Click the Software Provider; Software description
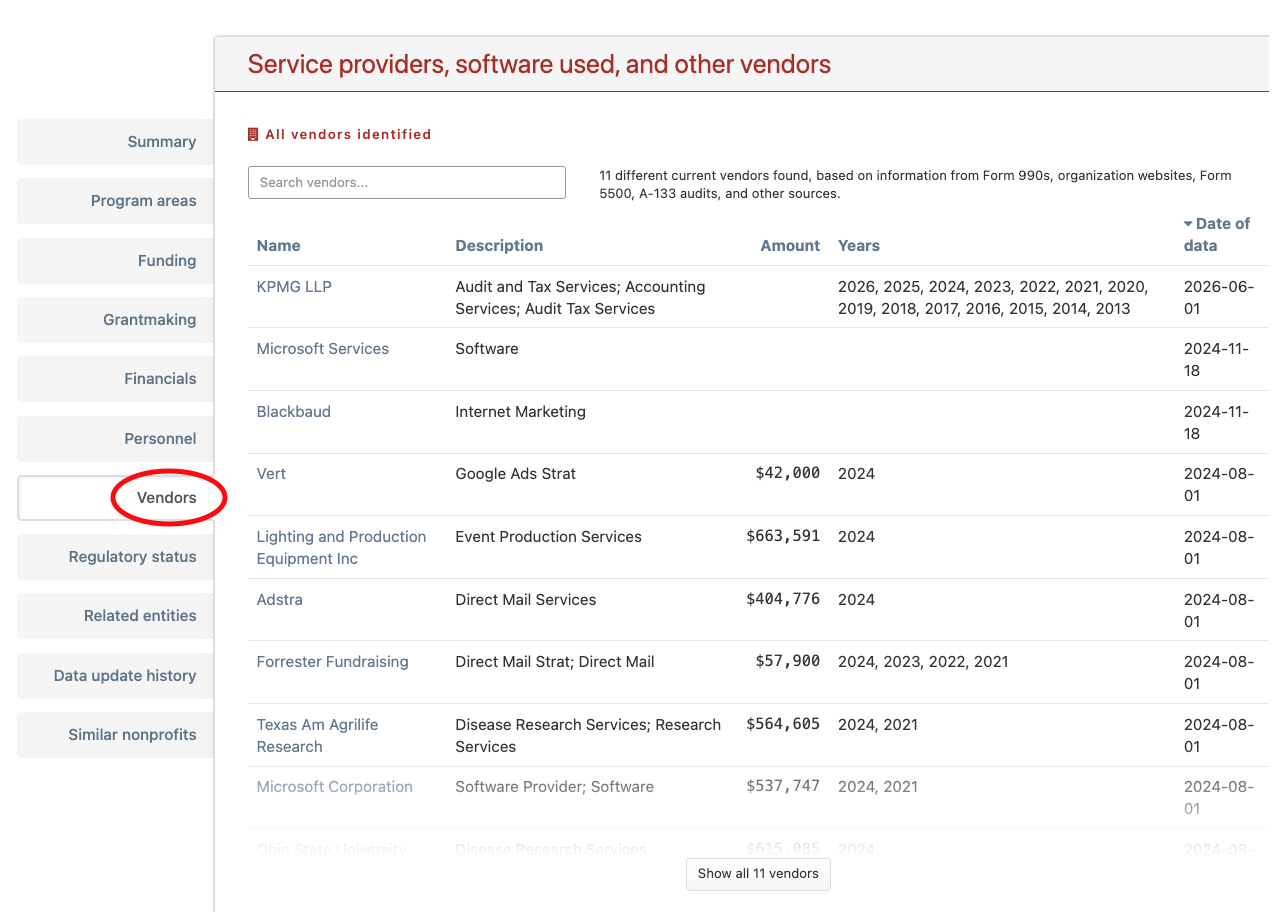Screen dimensions: 1282x912 tap(555, 787)
